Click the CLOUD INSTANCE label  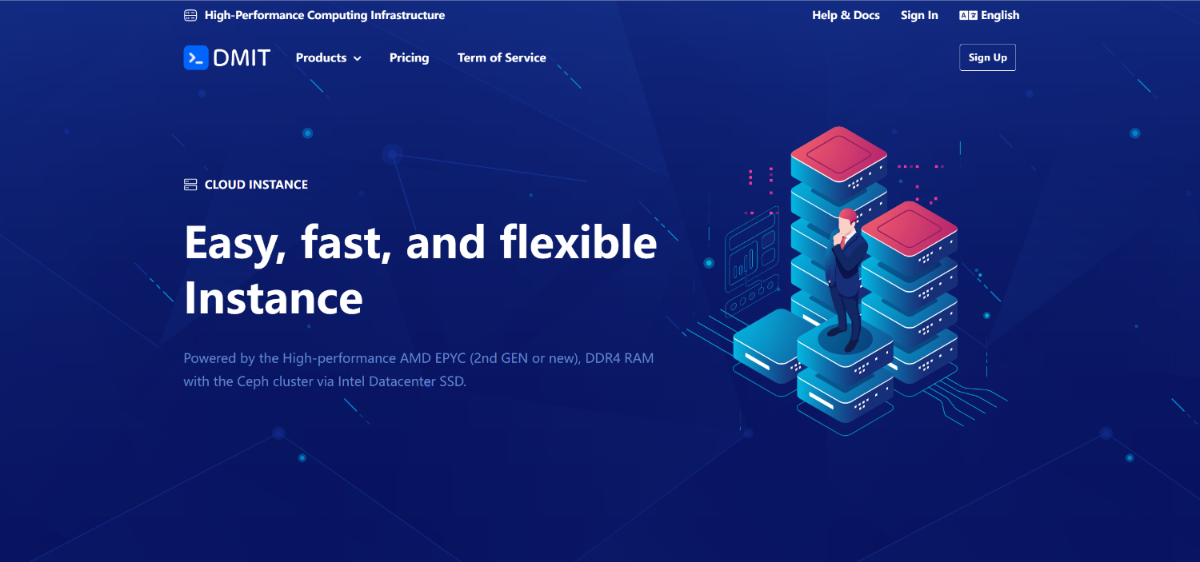tap(256, 185)
